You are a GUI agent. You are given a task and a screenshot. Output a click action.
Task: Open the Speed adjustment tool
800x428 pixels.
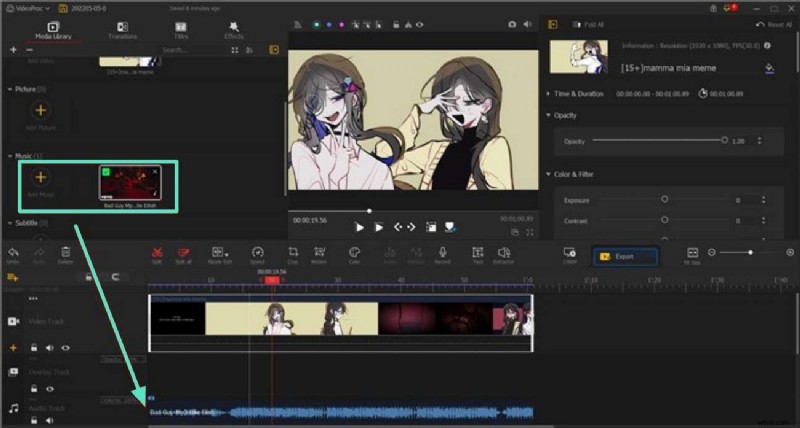click(257, 255)
